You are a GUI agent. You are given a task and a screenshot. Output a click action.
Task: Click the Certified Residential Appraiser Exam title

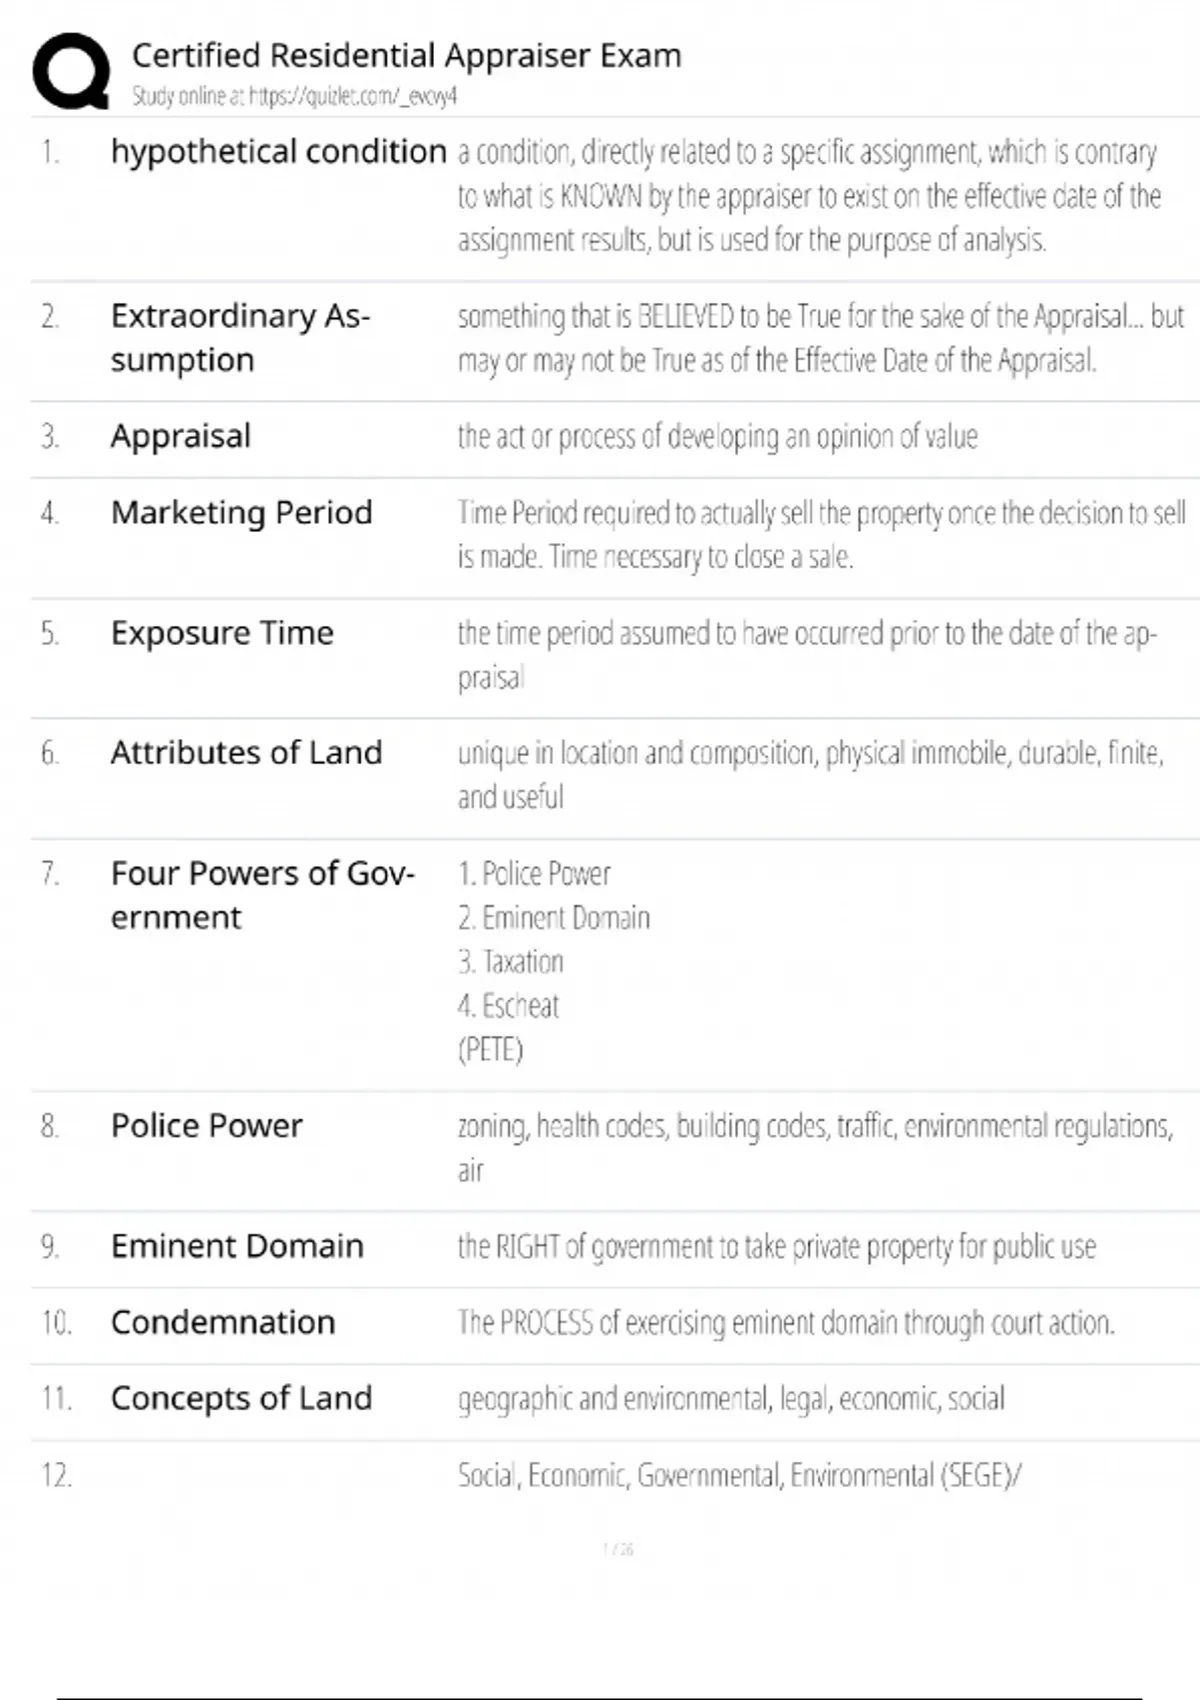[406, 56]
